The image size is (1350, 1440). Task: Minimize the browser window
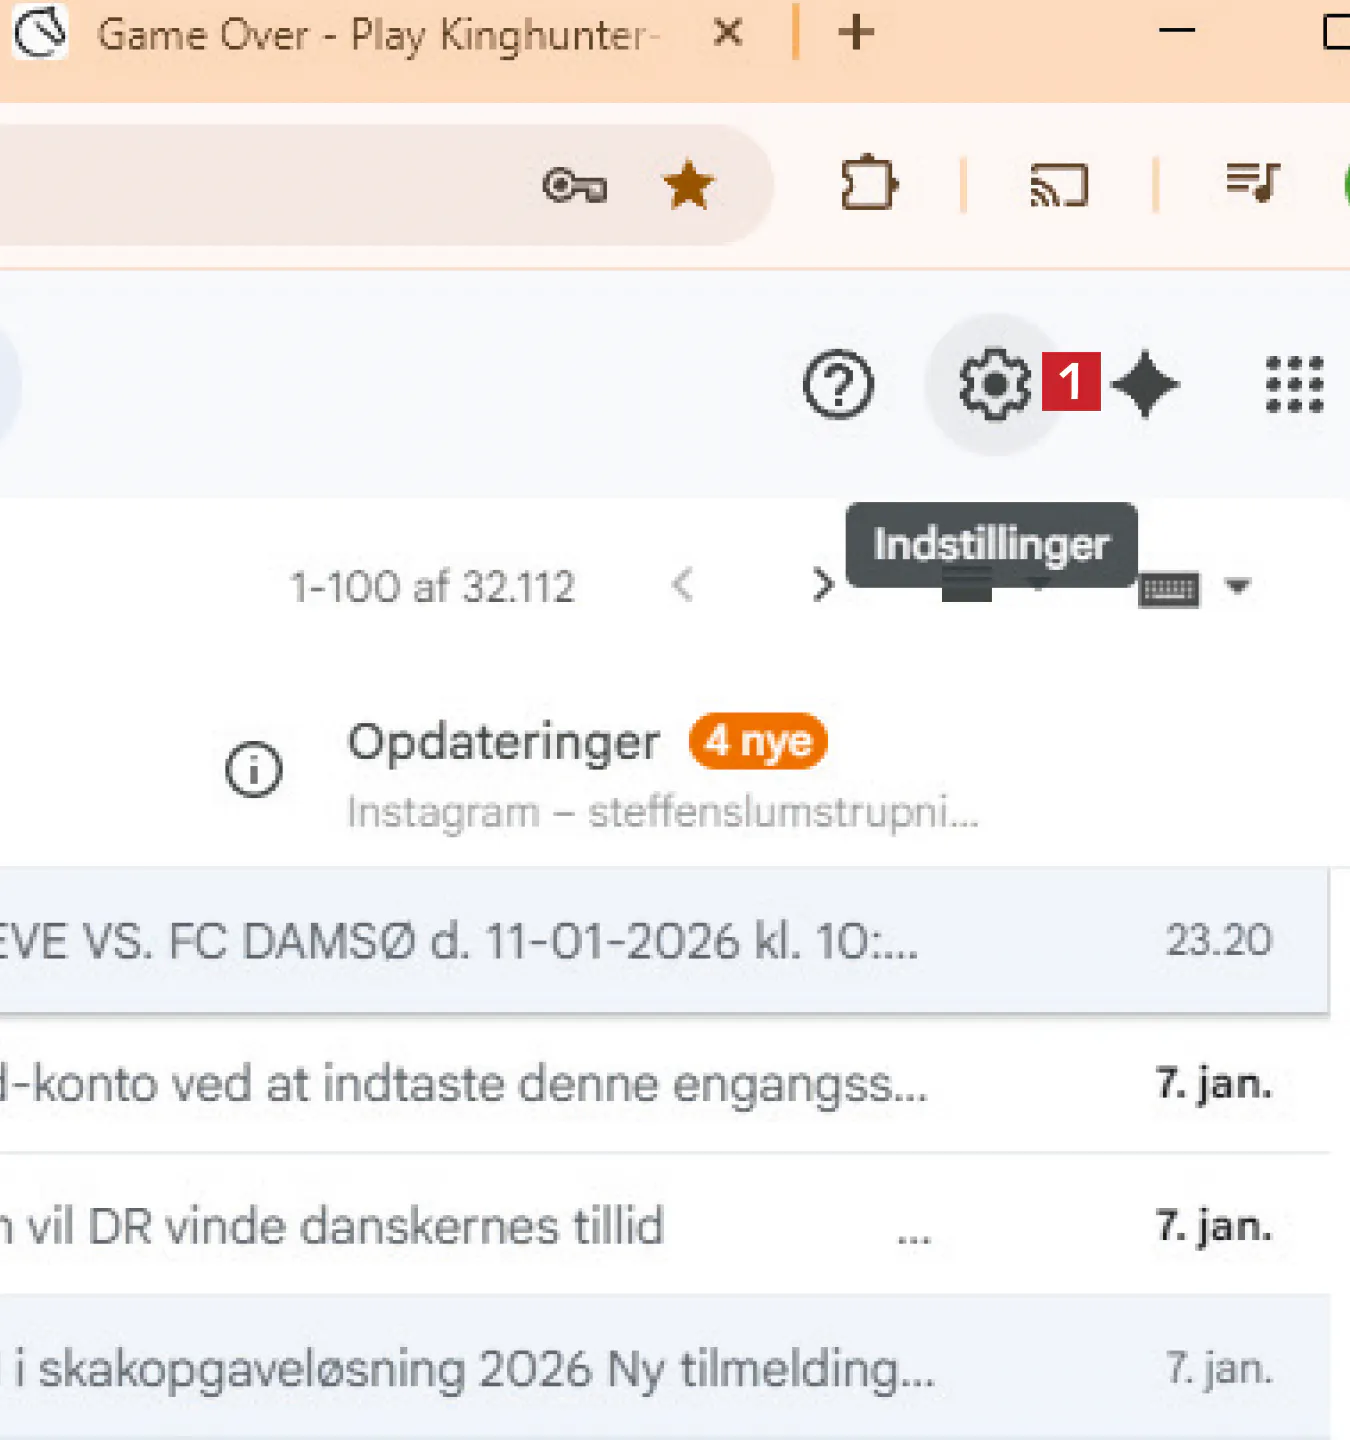pos(1177,31)
